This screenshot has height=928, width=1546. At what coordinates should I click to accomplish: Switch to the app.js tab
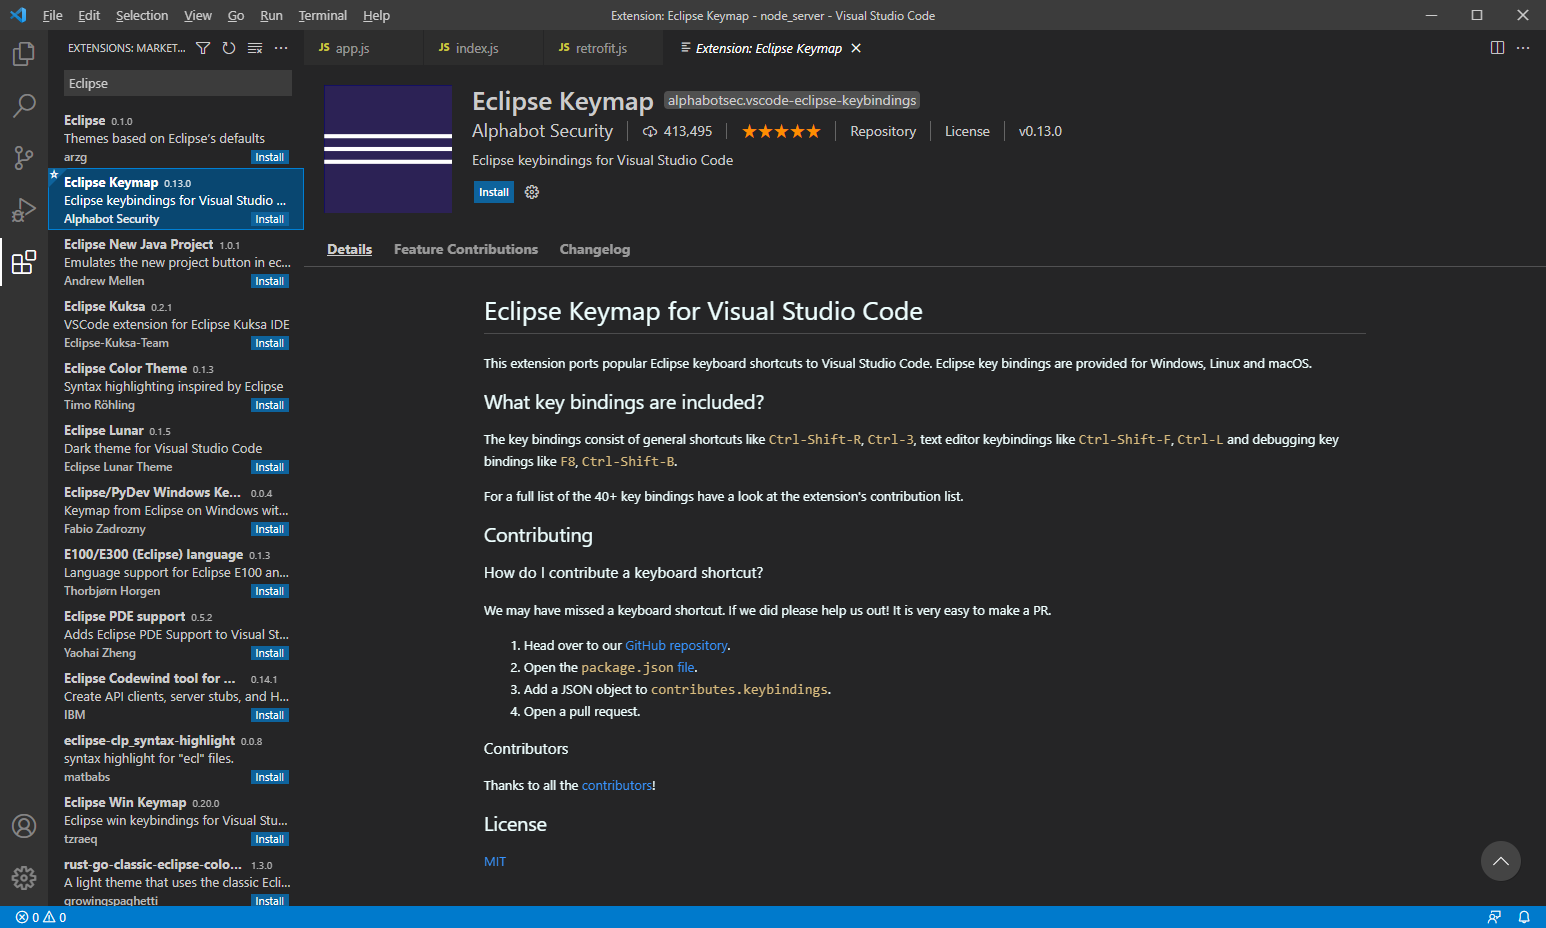(363, 48)
